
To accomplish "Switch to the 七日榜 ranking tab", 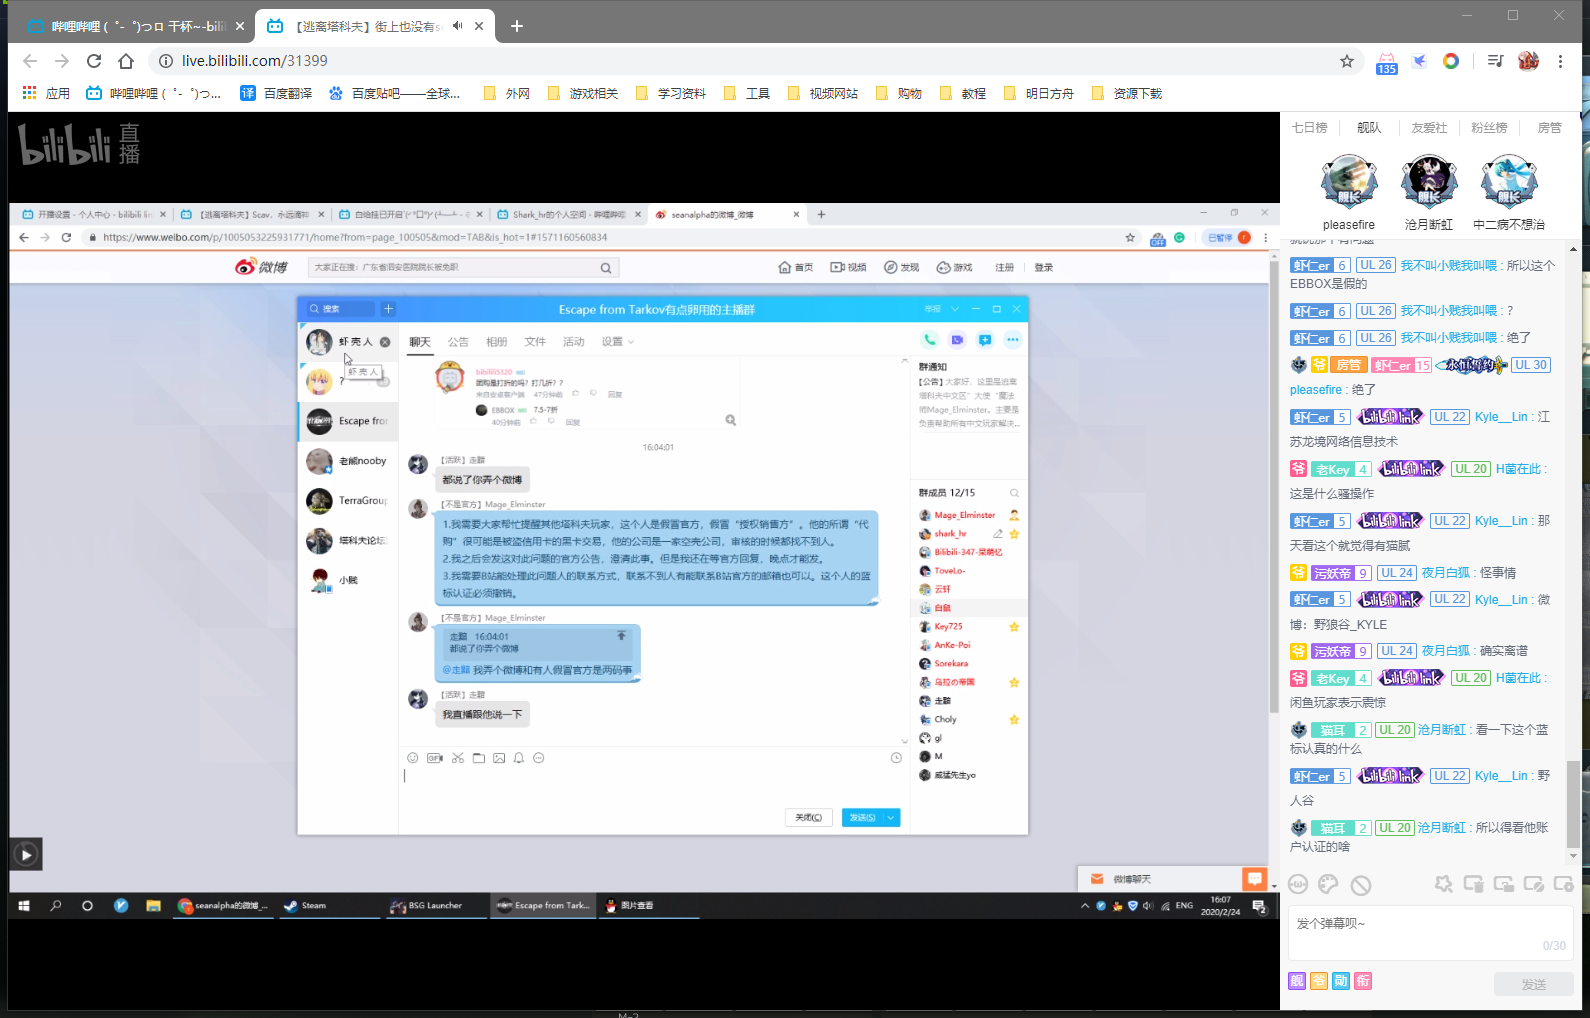I will coord(1309,128).
